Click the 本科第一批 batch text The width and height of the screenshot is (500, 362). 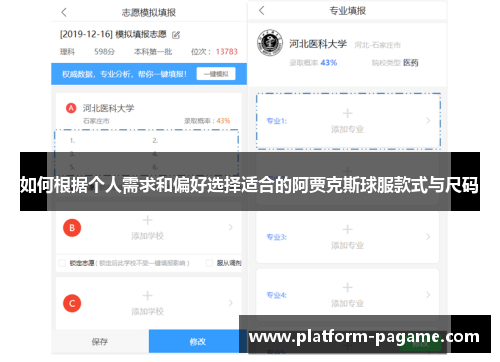pyautogui.click(x=153, y=52)
